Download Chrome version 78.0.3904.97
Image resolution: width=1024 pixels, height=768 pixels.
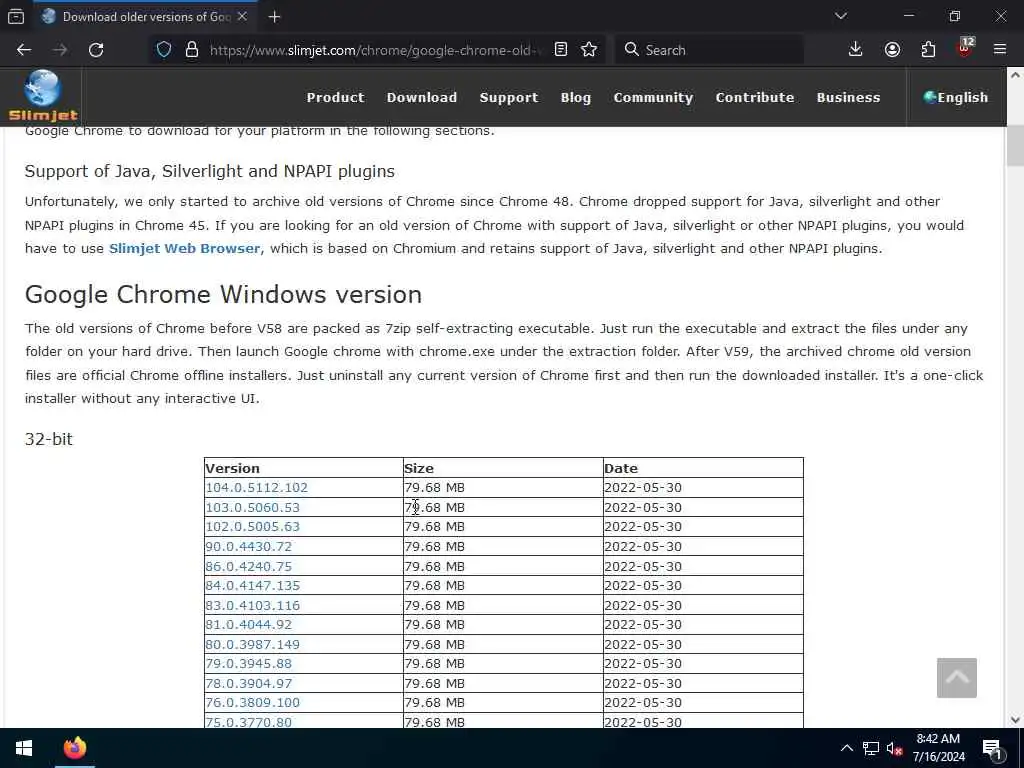[x=249, y=684]
